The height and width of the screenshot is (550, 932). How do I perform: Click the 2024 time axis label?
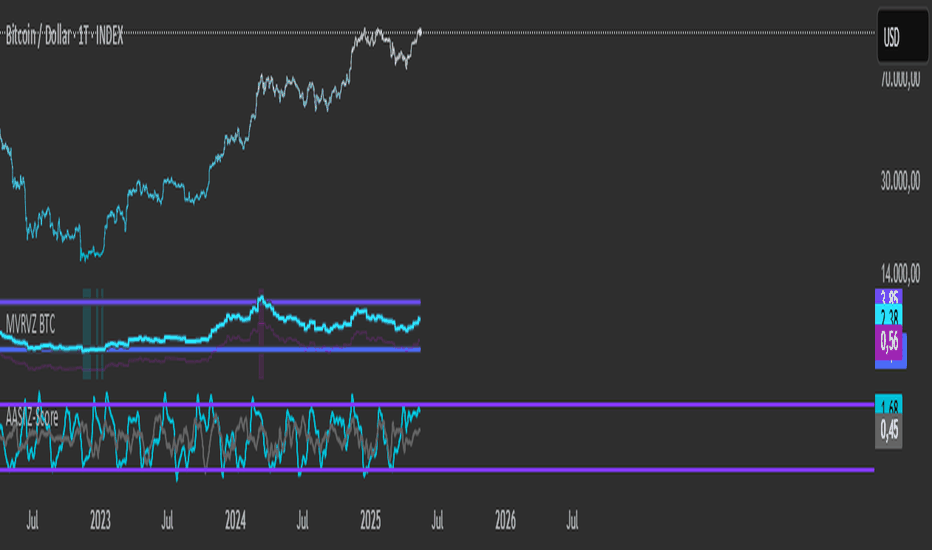click(235, 521)
